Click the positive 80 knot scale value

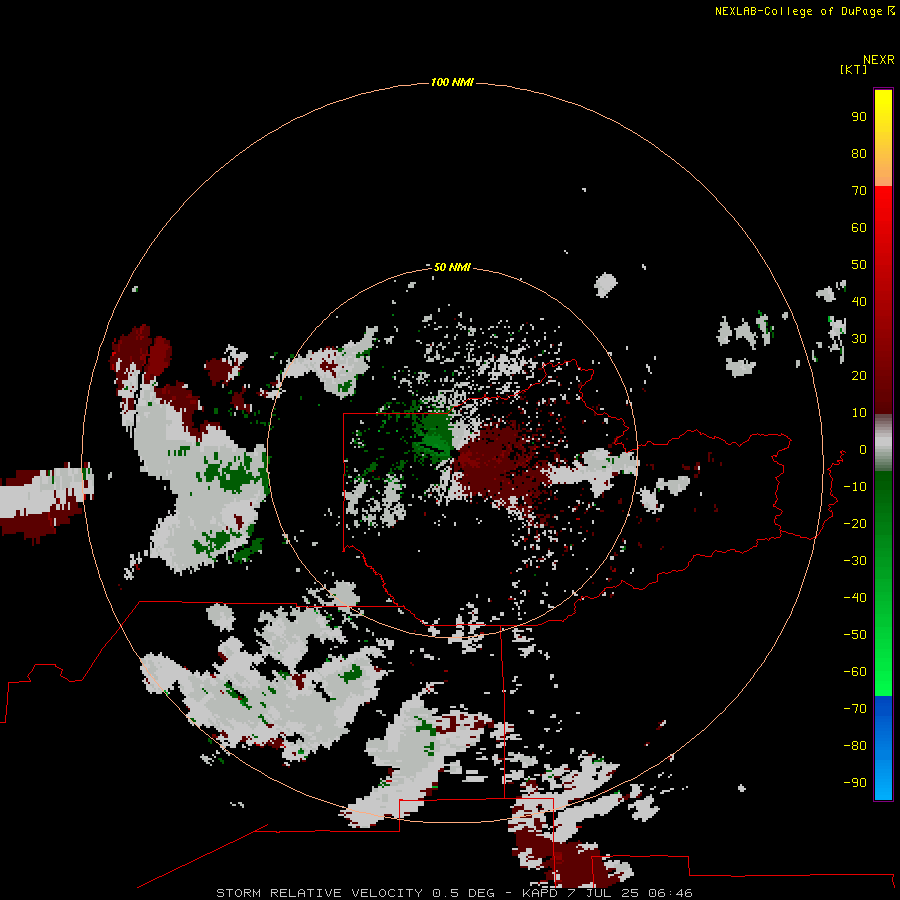click(859, 153)
